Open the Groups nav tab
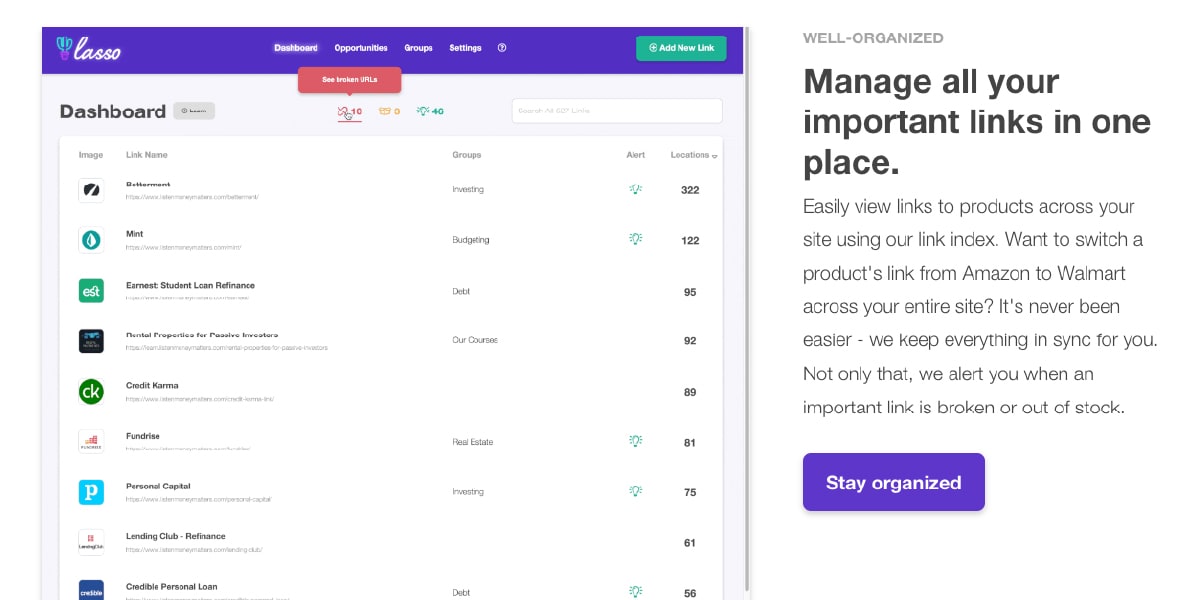 point(418,48)
